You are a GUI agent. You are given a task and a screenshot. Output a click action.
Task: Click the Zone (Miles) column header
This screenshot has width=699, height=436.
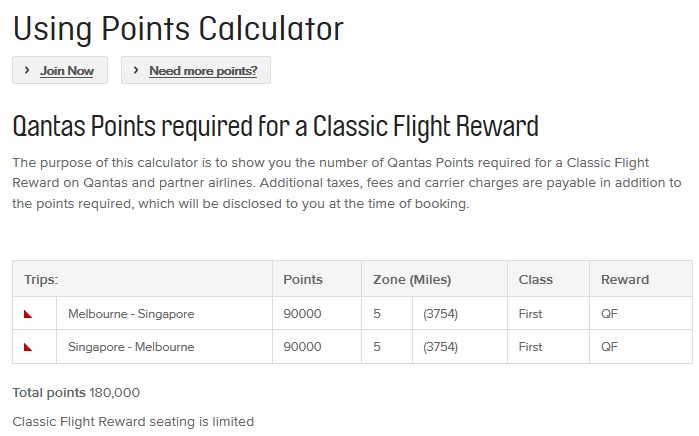(412, 280)
